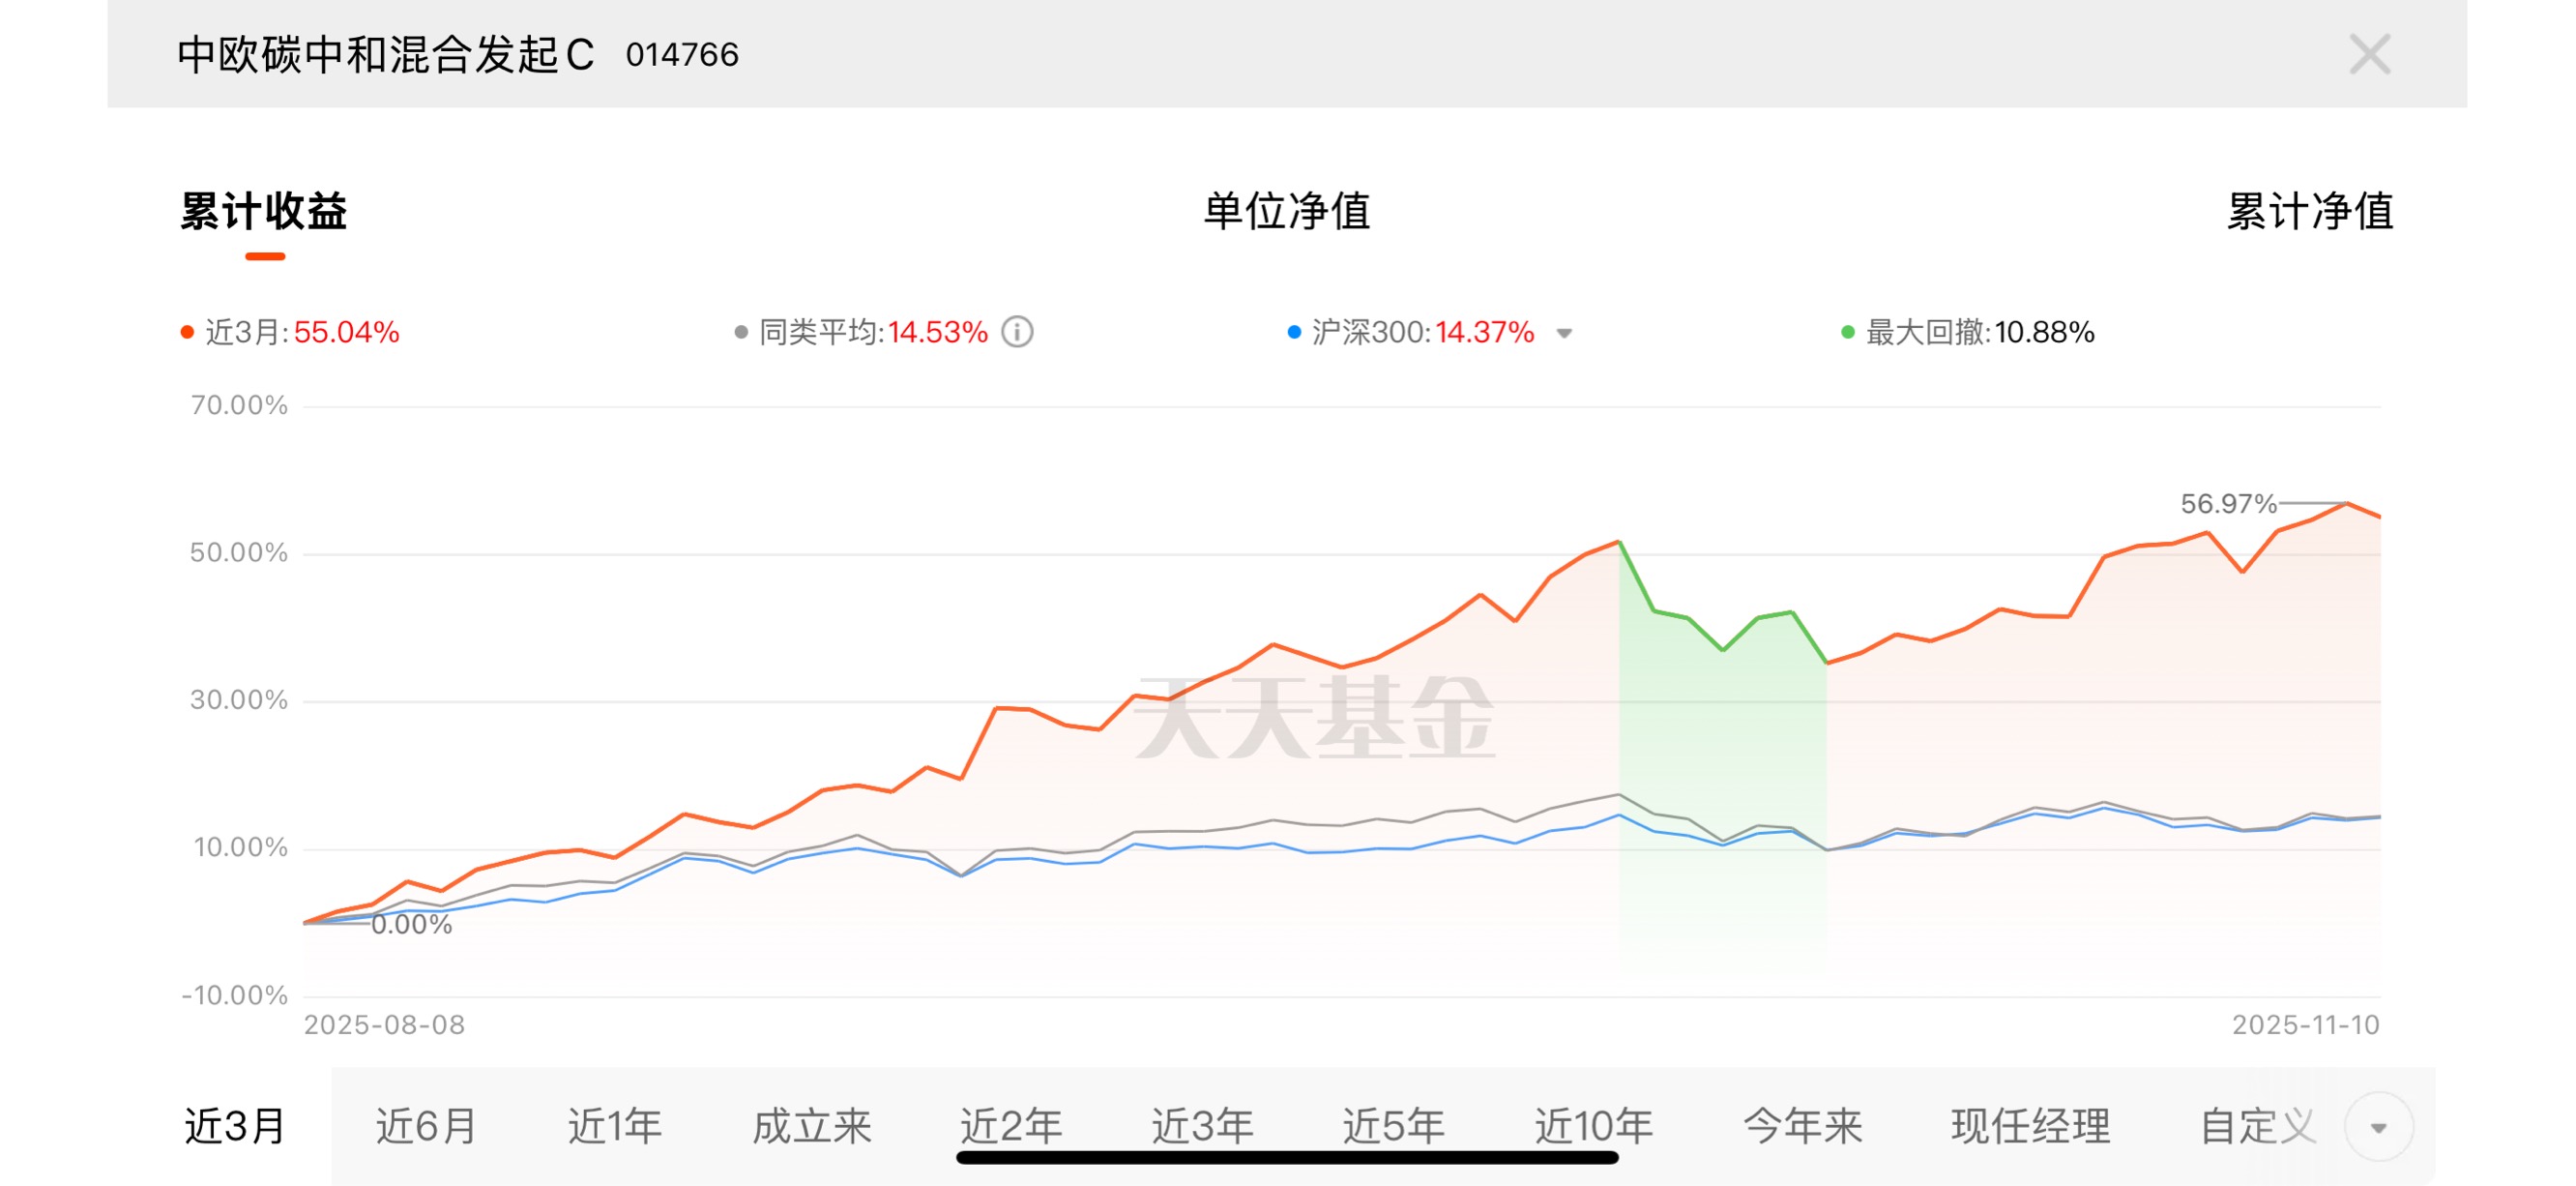This screenshot has width=2576, height=1186.
Task: Toggle the green 最大回撤 legend
Action: click(1967, 332)
